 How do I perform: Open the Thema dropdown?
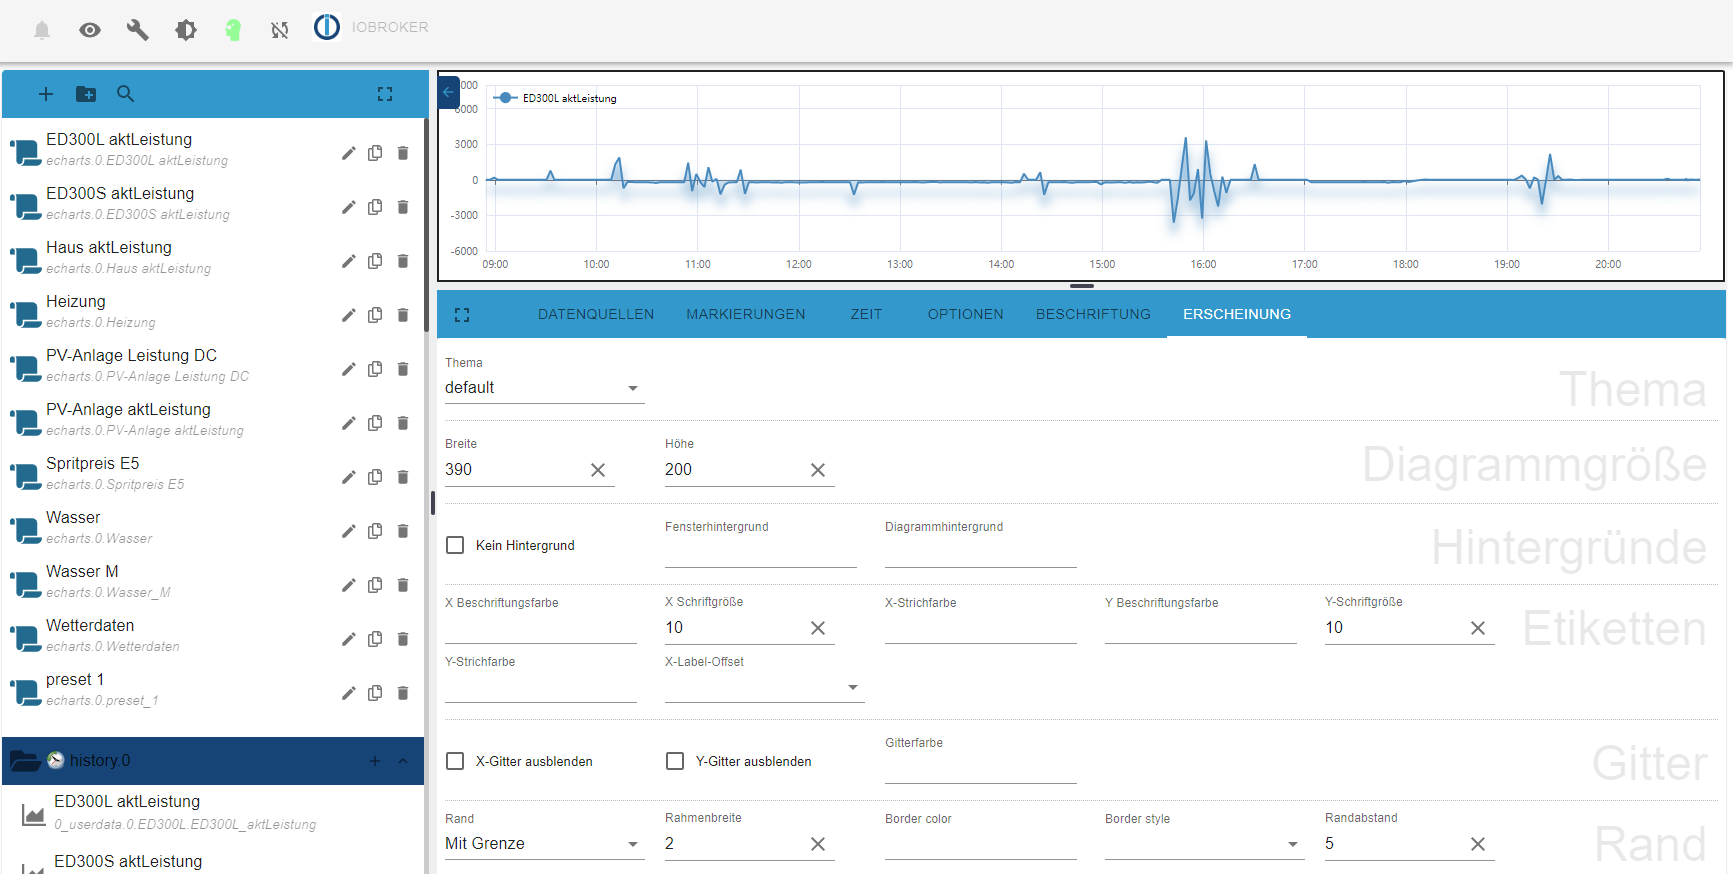click(544, 388)
